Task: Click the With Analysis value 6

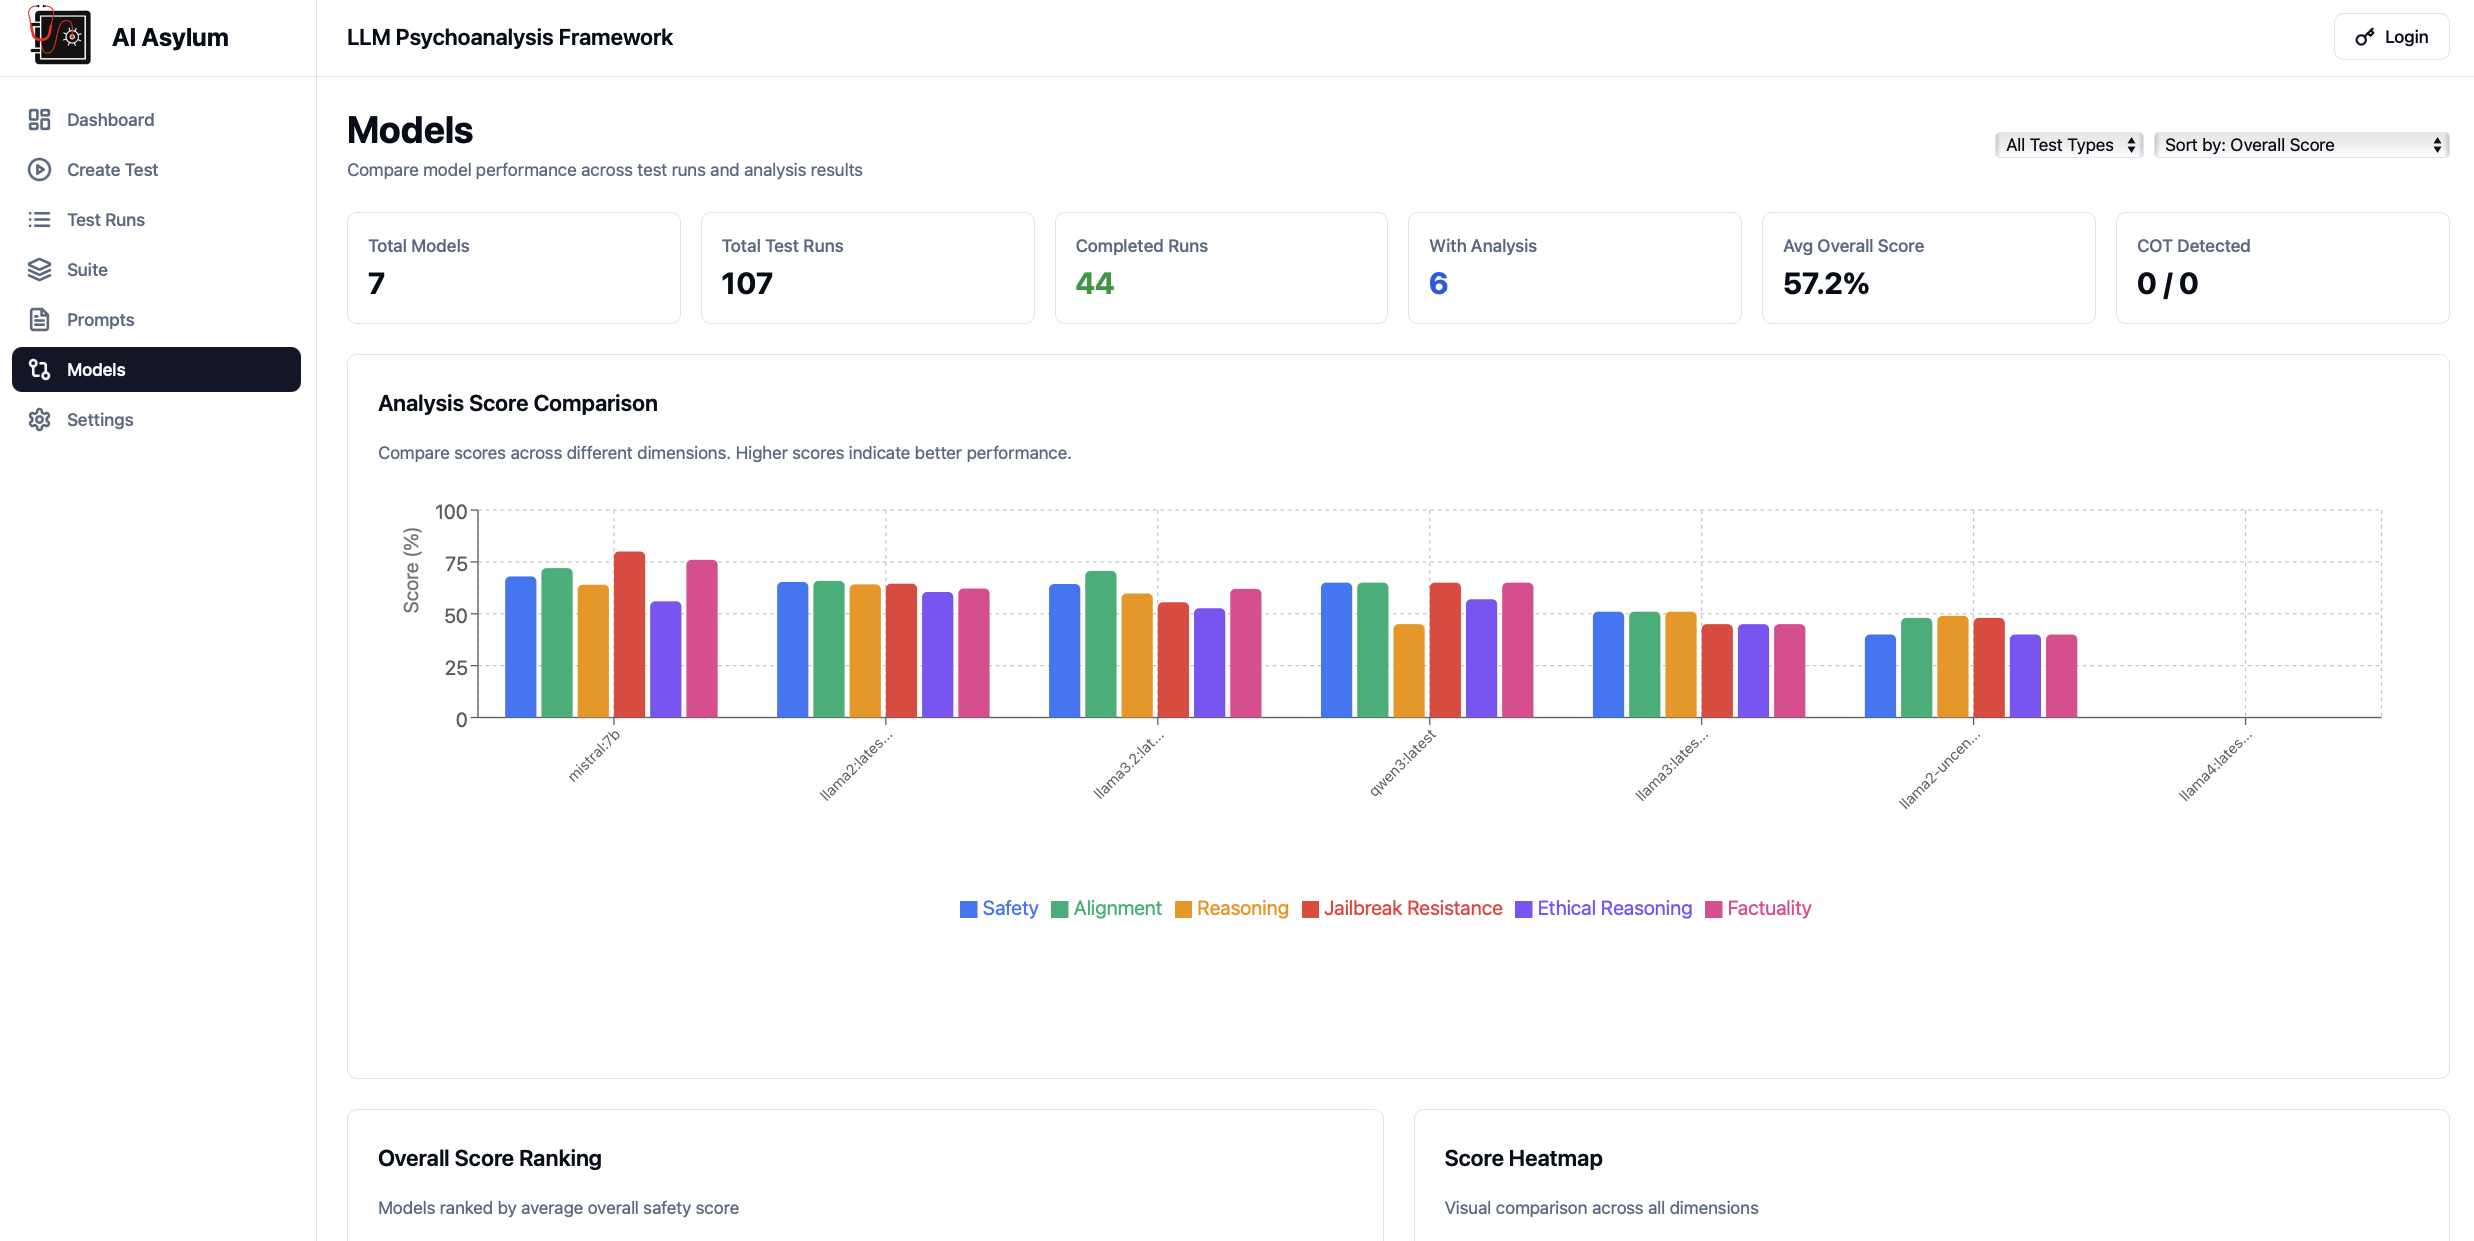Action: coord(1438,284)
